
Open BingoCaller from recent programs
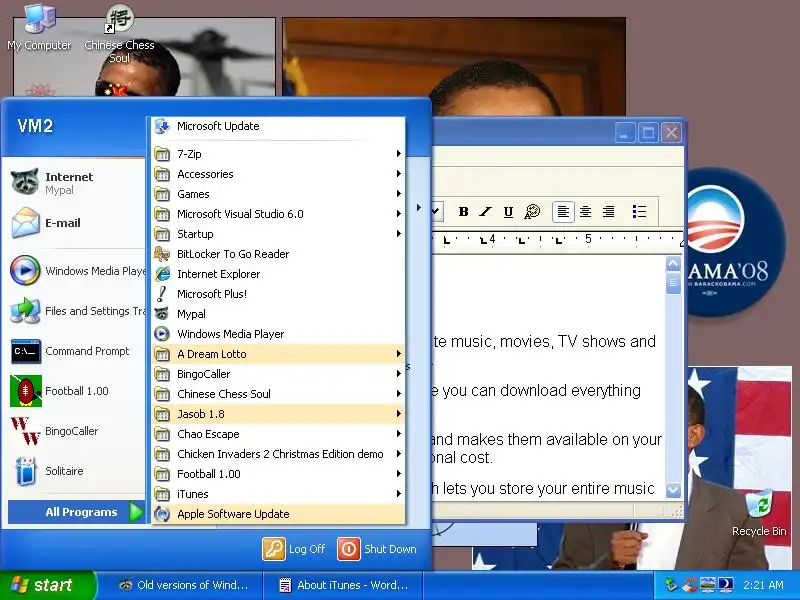77,431
